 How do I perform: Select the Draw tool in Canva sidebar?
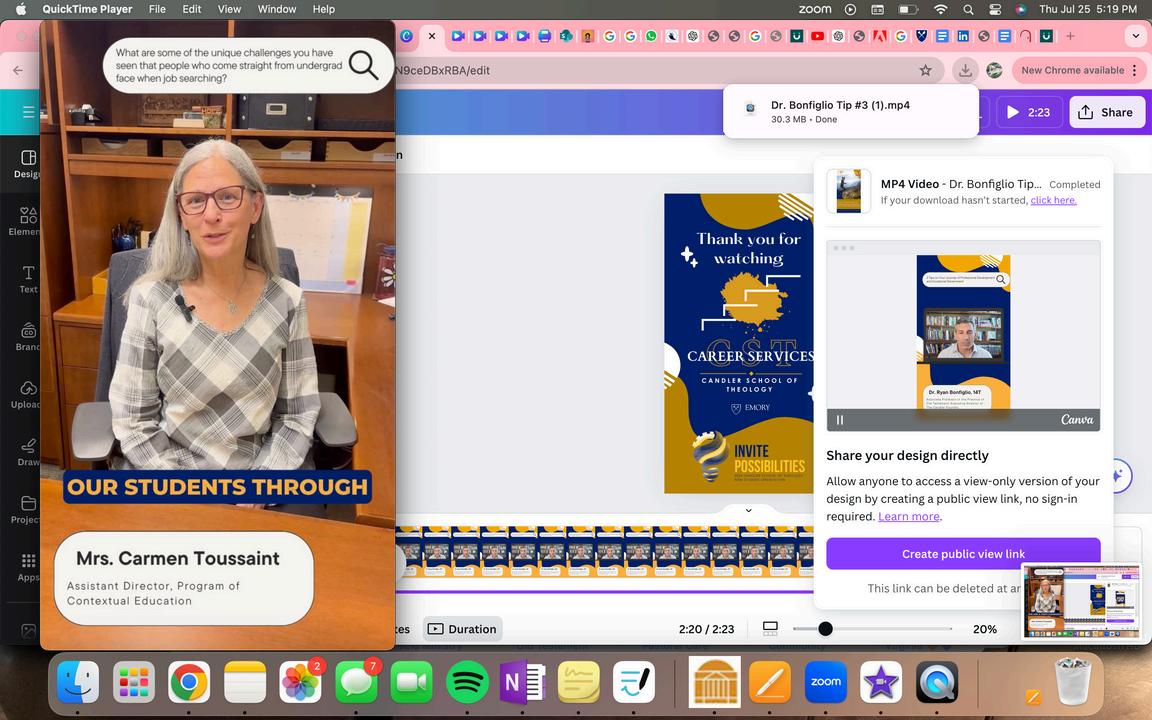(28, 451)
